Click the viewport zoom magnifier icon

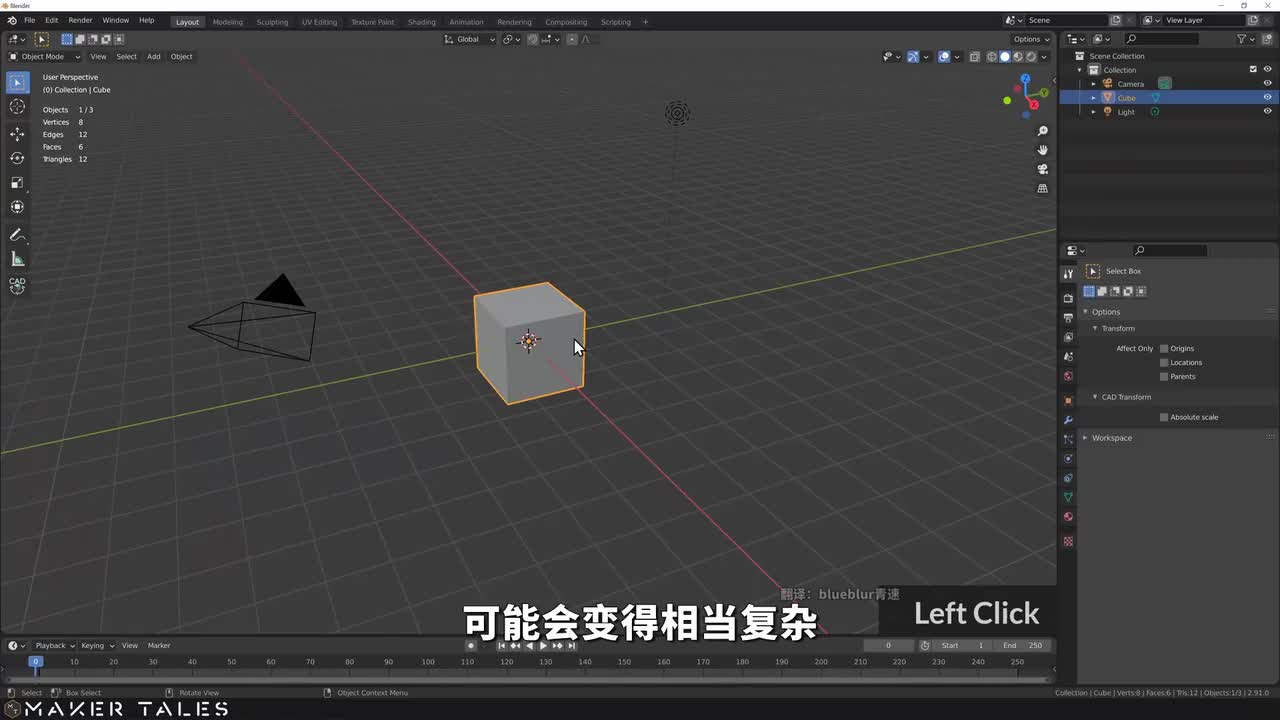(x=1043, y=131)
